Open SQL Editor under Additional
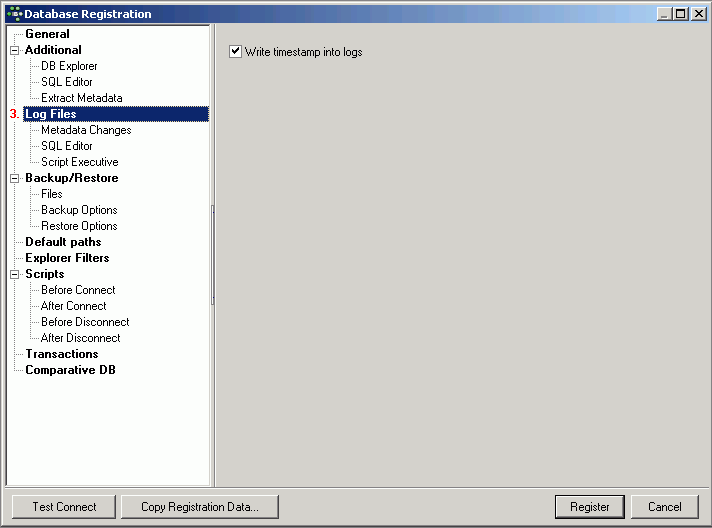This screenshot has width=712, height=528. pos(67,82)
